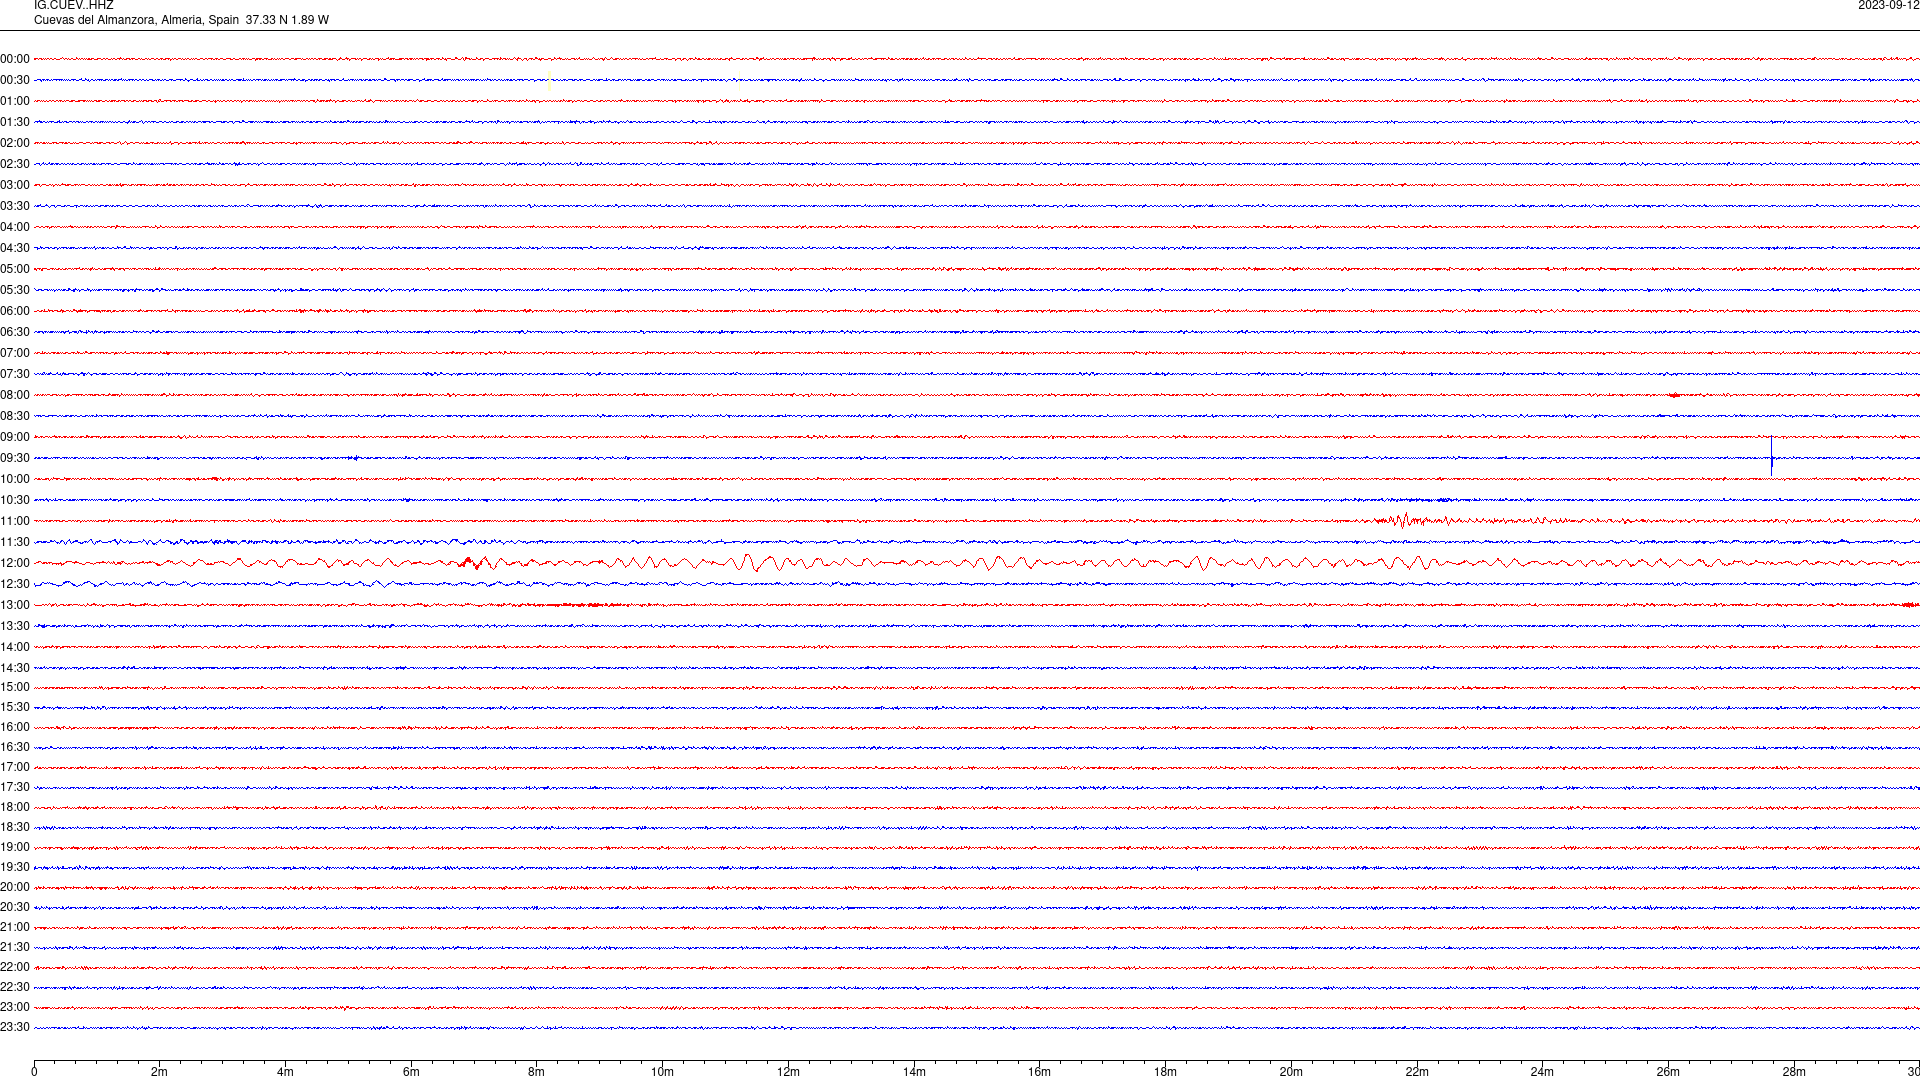Click the 4m tick on time axis
The width and height of the screenshot is (1920, 1080).
[285, 1071]
